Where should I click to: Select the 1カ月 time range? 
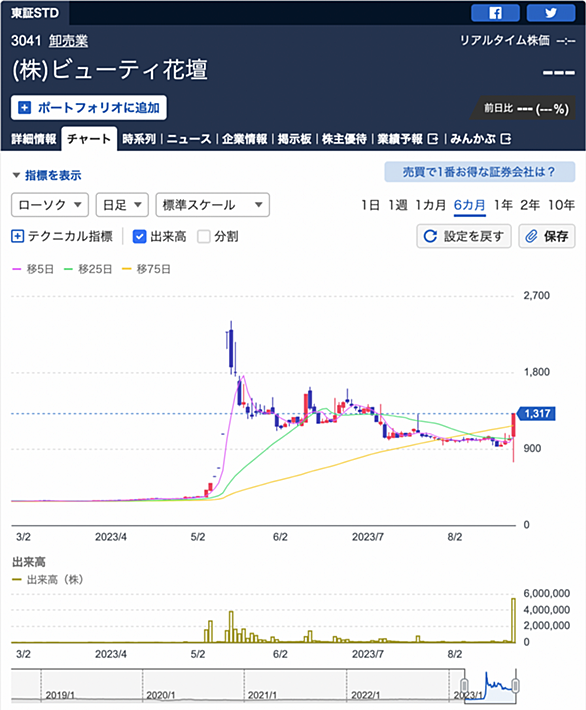tap(431, 205)
